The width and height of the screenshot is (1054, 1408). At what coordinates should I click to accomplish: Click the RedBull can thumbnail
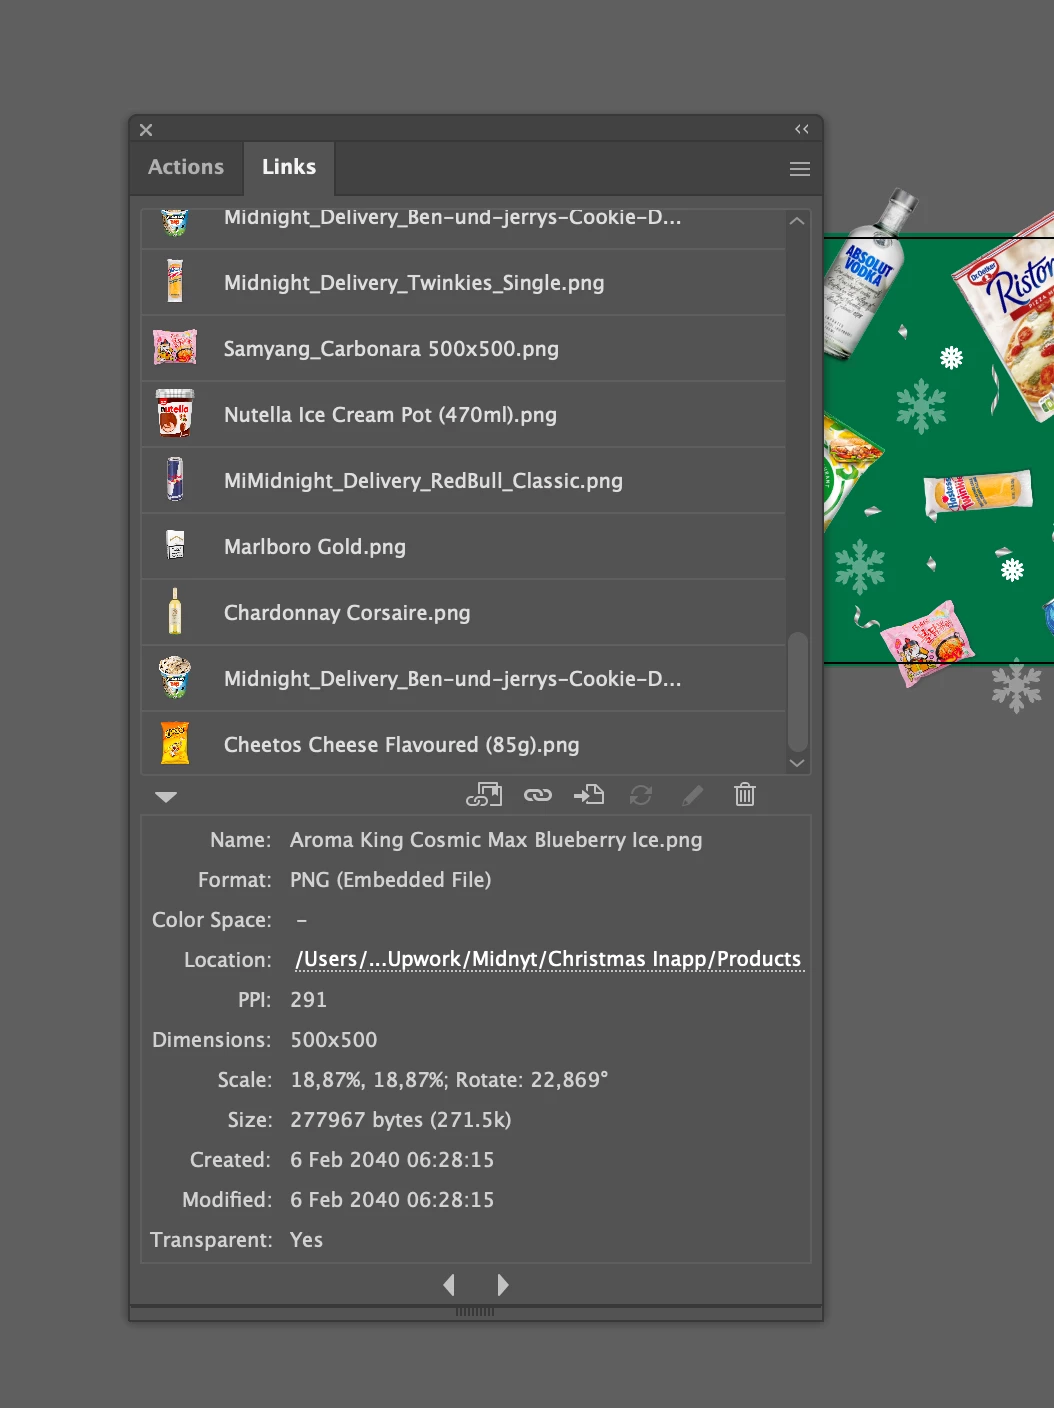coord(175,479)
